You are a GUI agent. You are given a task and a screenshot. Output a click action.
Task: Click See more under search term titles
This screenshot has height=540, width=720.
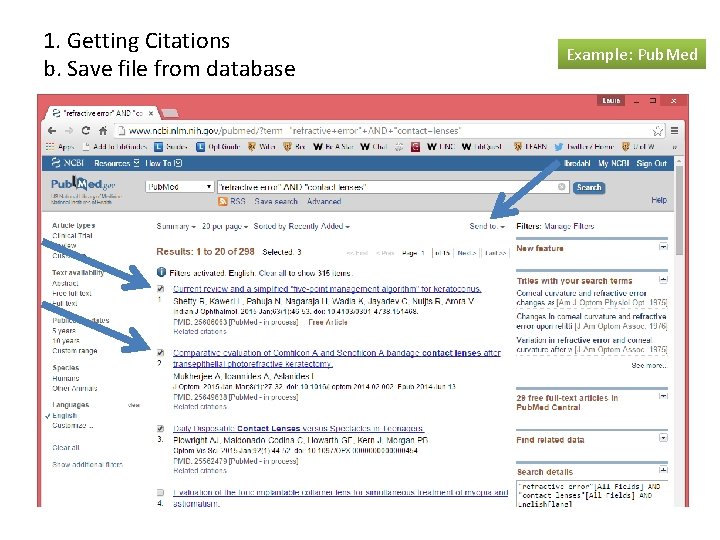point(649,366)
